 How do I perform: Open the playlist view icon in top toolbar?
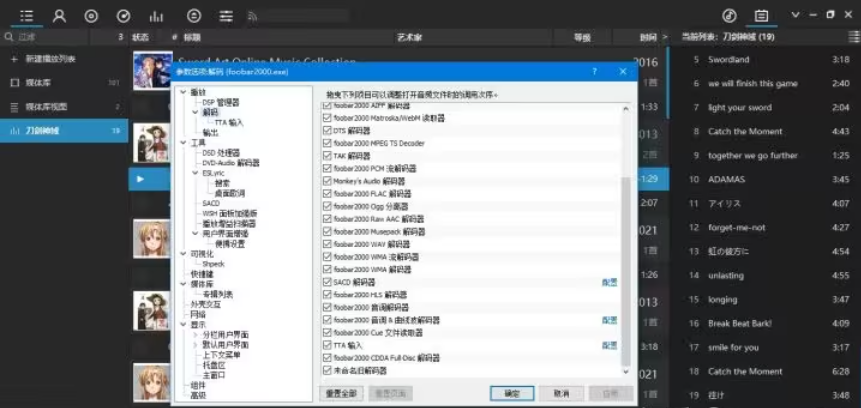pos(26,15)
